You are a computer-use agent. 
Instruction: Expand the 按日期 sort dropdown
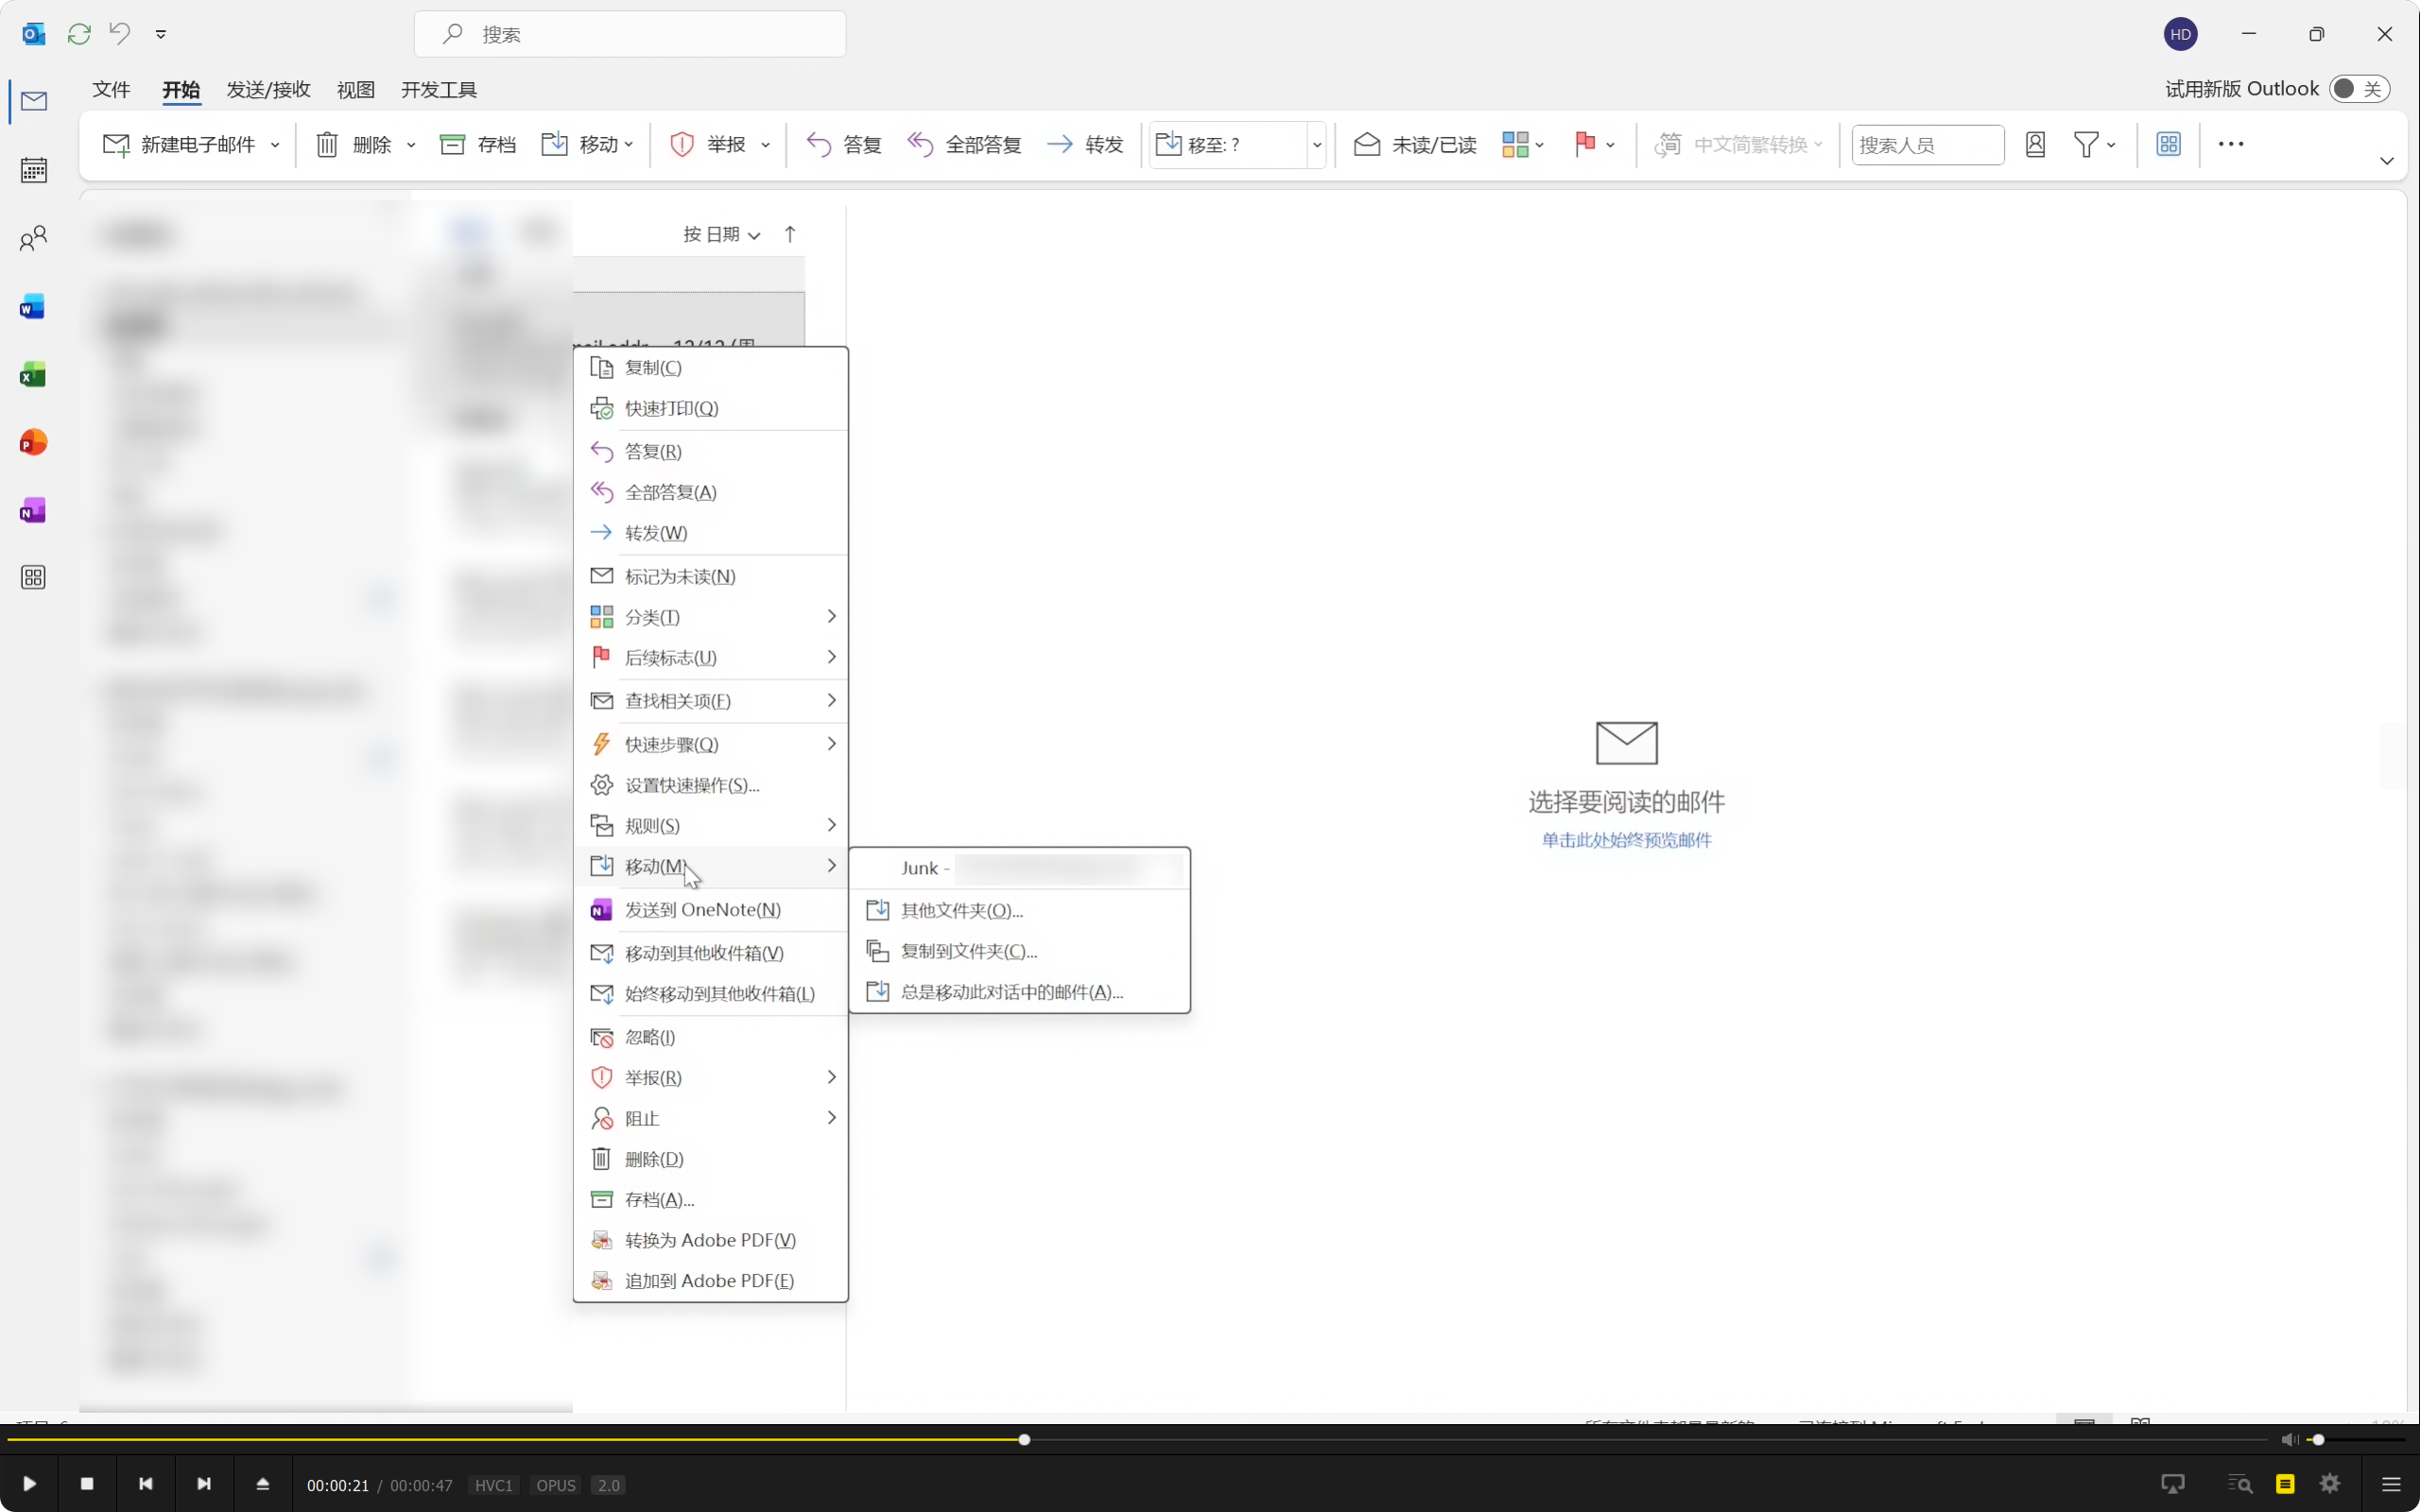[x=721, y=234]
